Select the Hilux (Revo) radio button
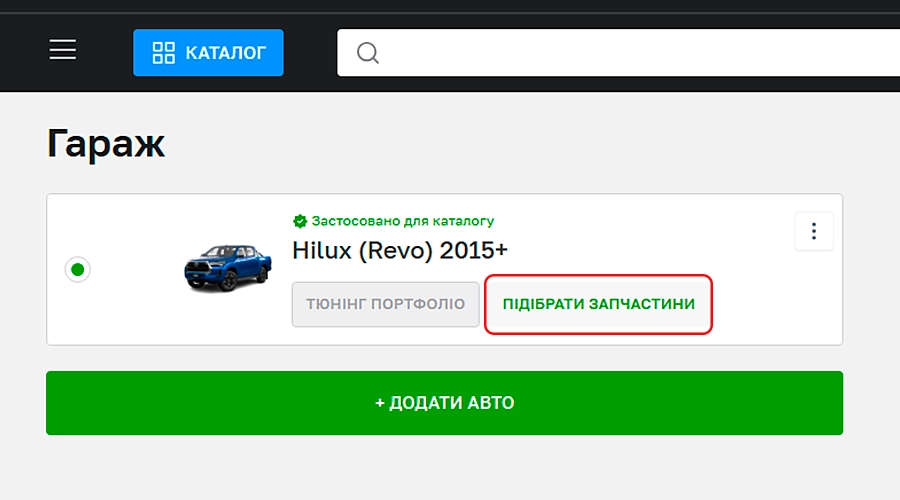The width and height of the screenshot is (900, 500). click(x=77, y=269)
